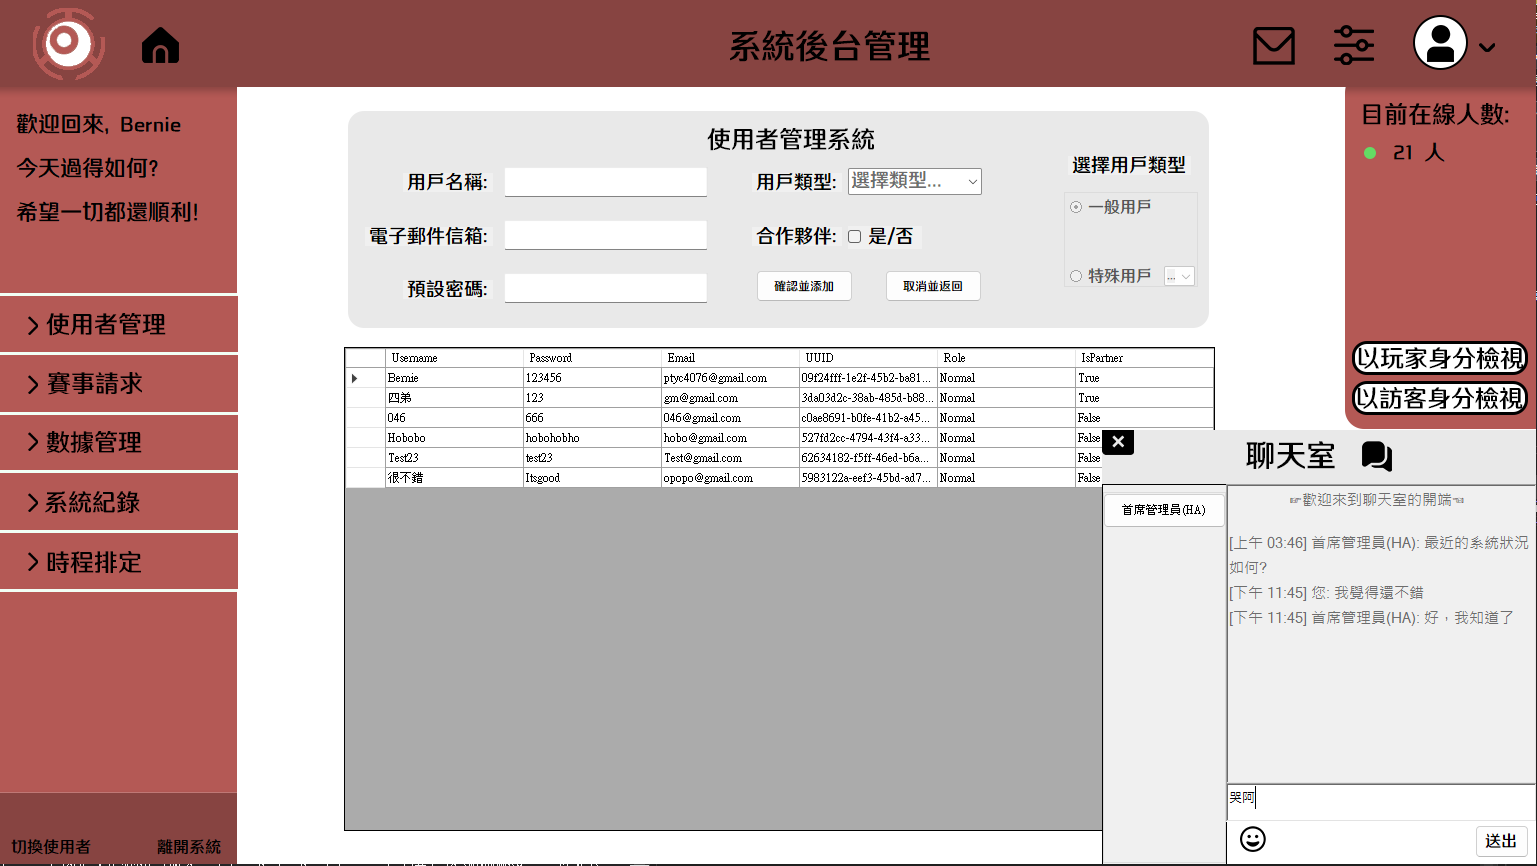The width and height of the screenshot is (1537, 866).
Task: Click the 用戶名稱 input field
Action: (605, 182)
